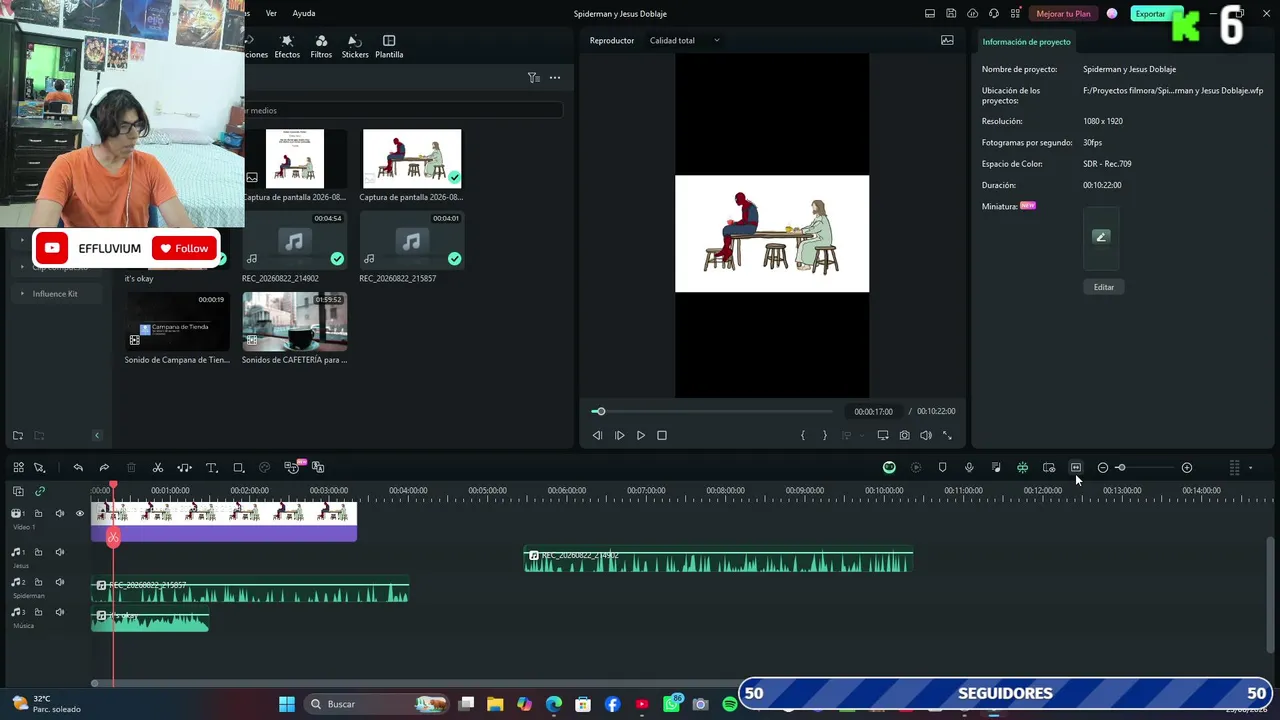
Task: Mark the in point with left brace
Action: [x=802, y=435]
